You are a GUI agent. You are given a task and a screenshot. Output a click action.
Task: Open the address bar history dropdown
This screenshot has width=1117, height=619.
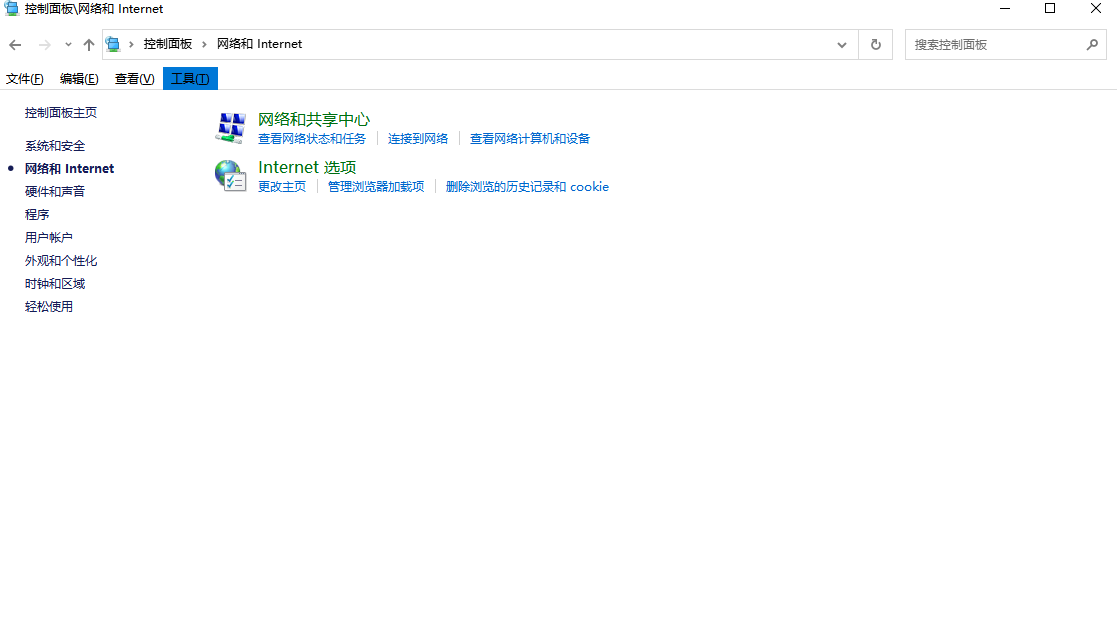[x=841, y=44]
